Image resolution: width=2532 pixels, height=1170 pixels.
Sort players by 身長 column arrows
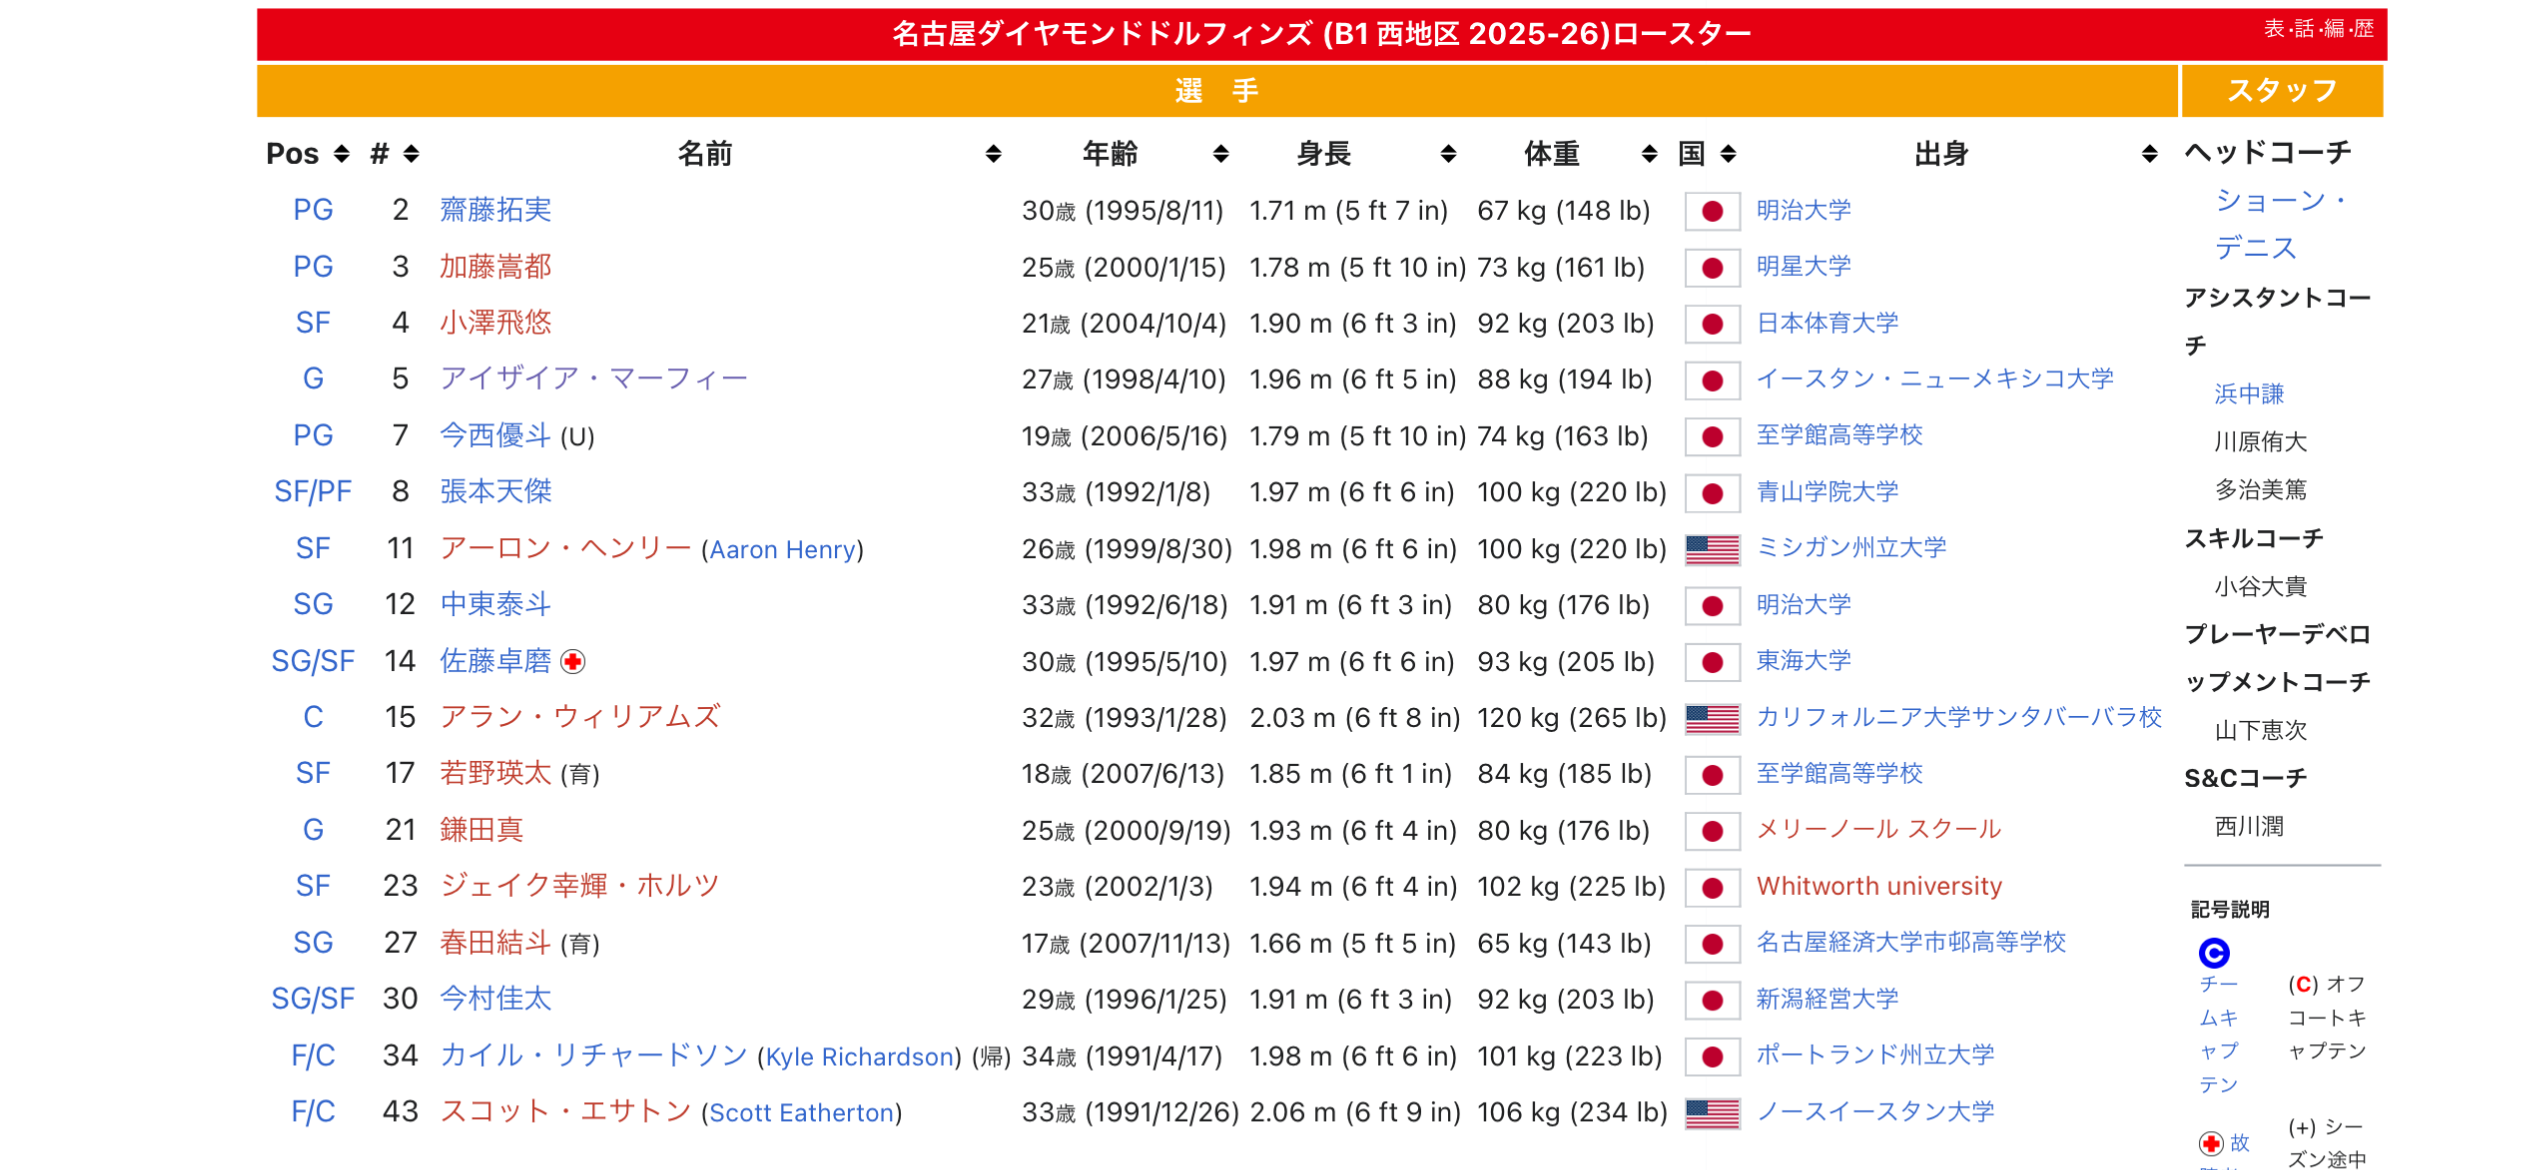point(1447,154)
